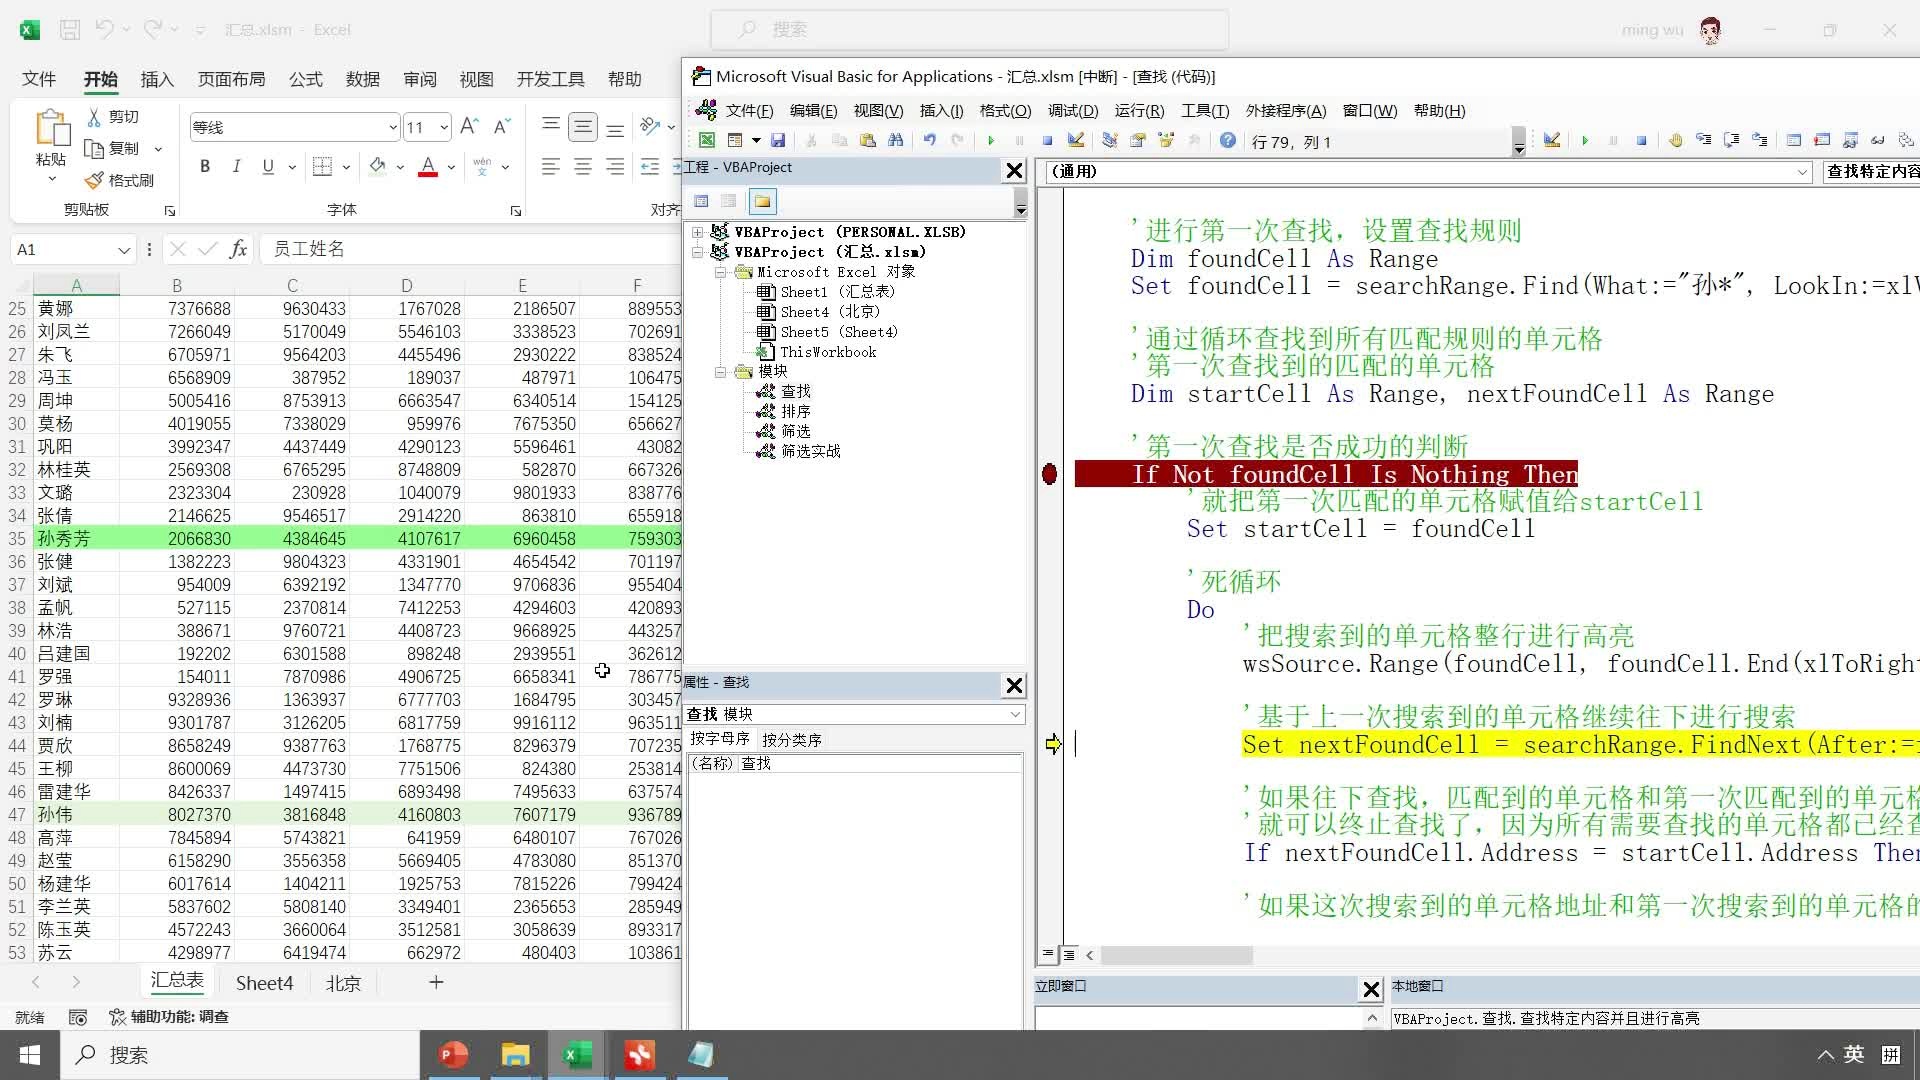Viewport: 1920px width, 1080px height.
Task: Open Excel from Windows taskbar
Action: point(577,1055)
